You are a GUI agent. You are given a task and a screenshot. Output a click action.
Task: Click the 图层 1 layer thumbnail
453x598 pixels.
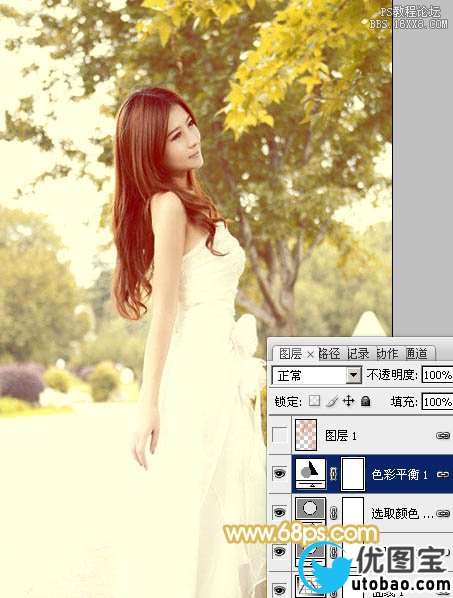(x=306, y=435)
